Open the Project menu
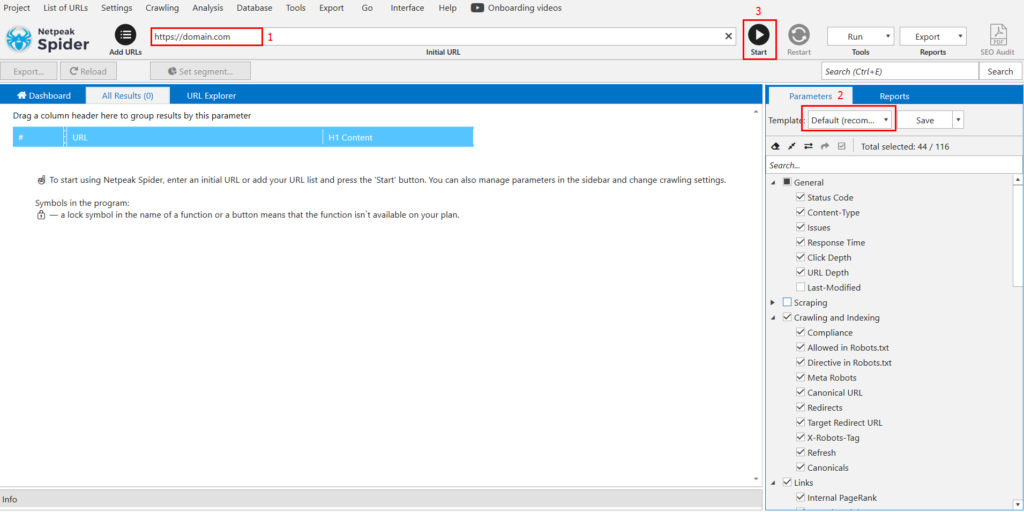 pos(17,8)
